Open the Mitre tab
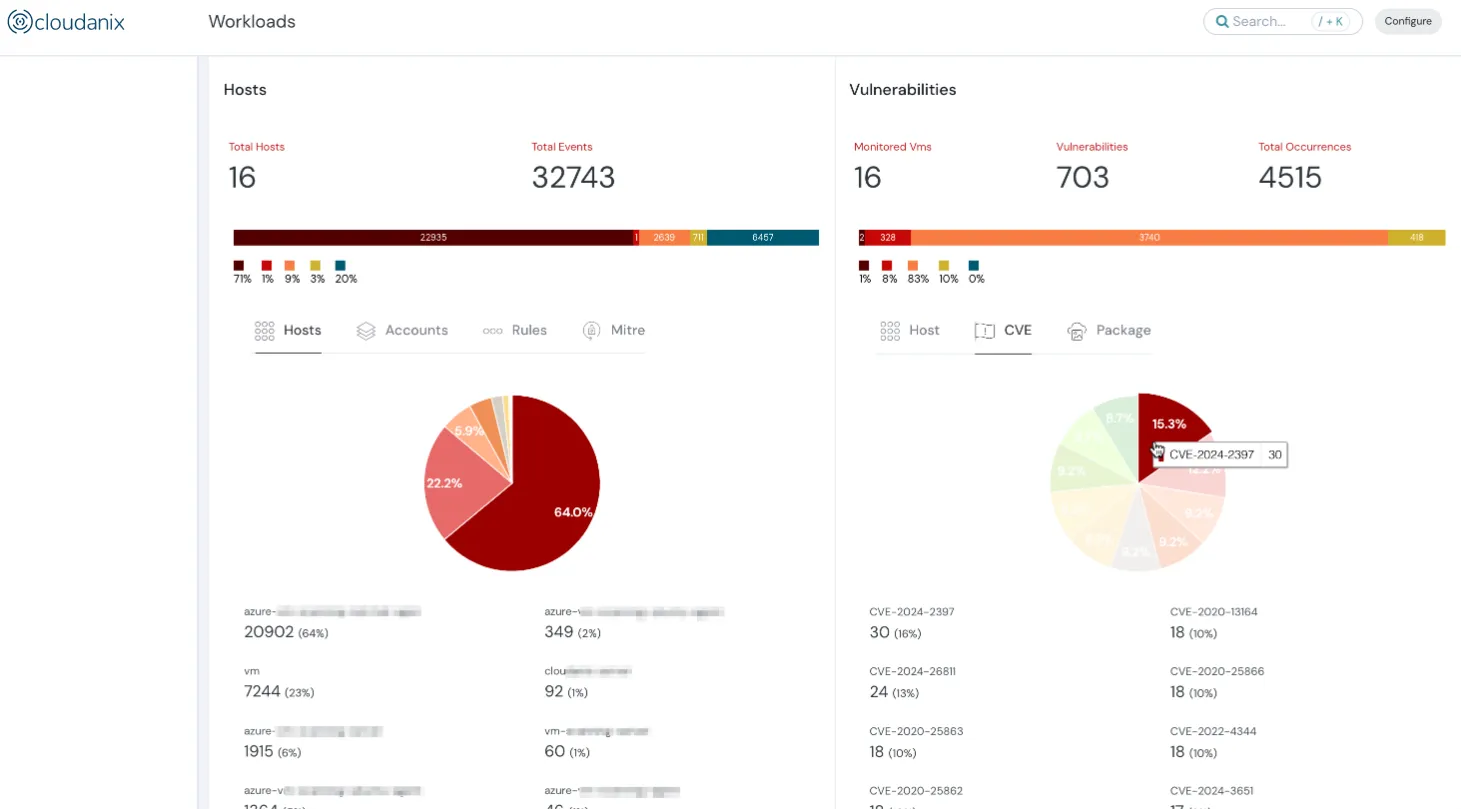The height and width of the screenshot is (809, 1461). 626,330
